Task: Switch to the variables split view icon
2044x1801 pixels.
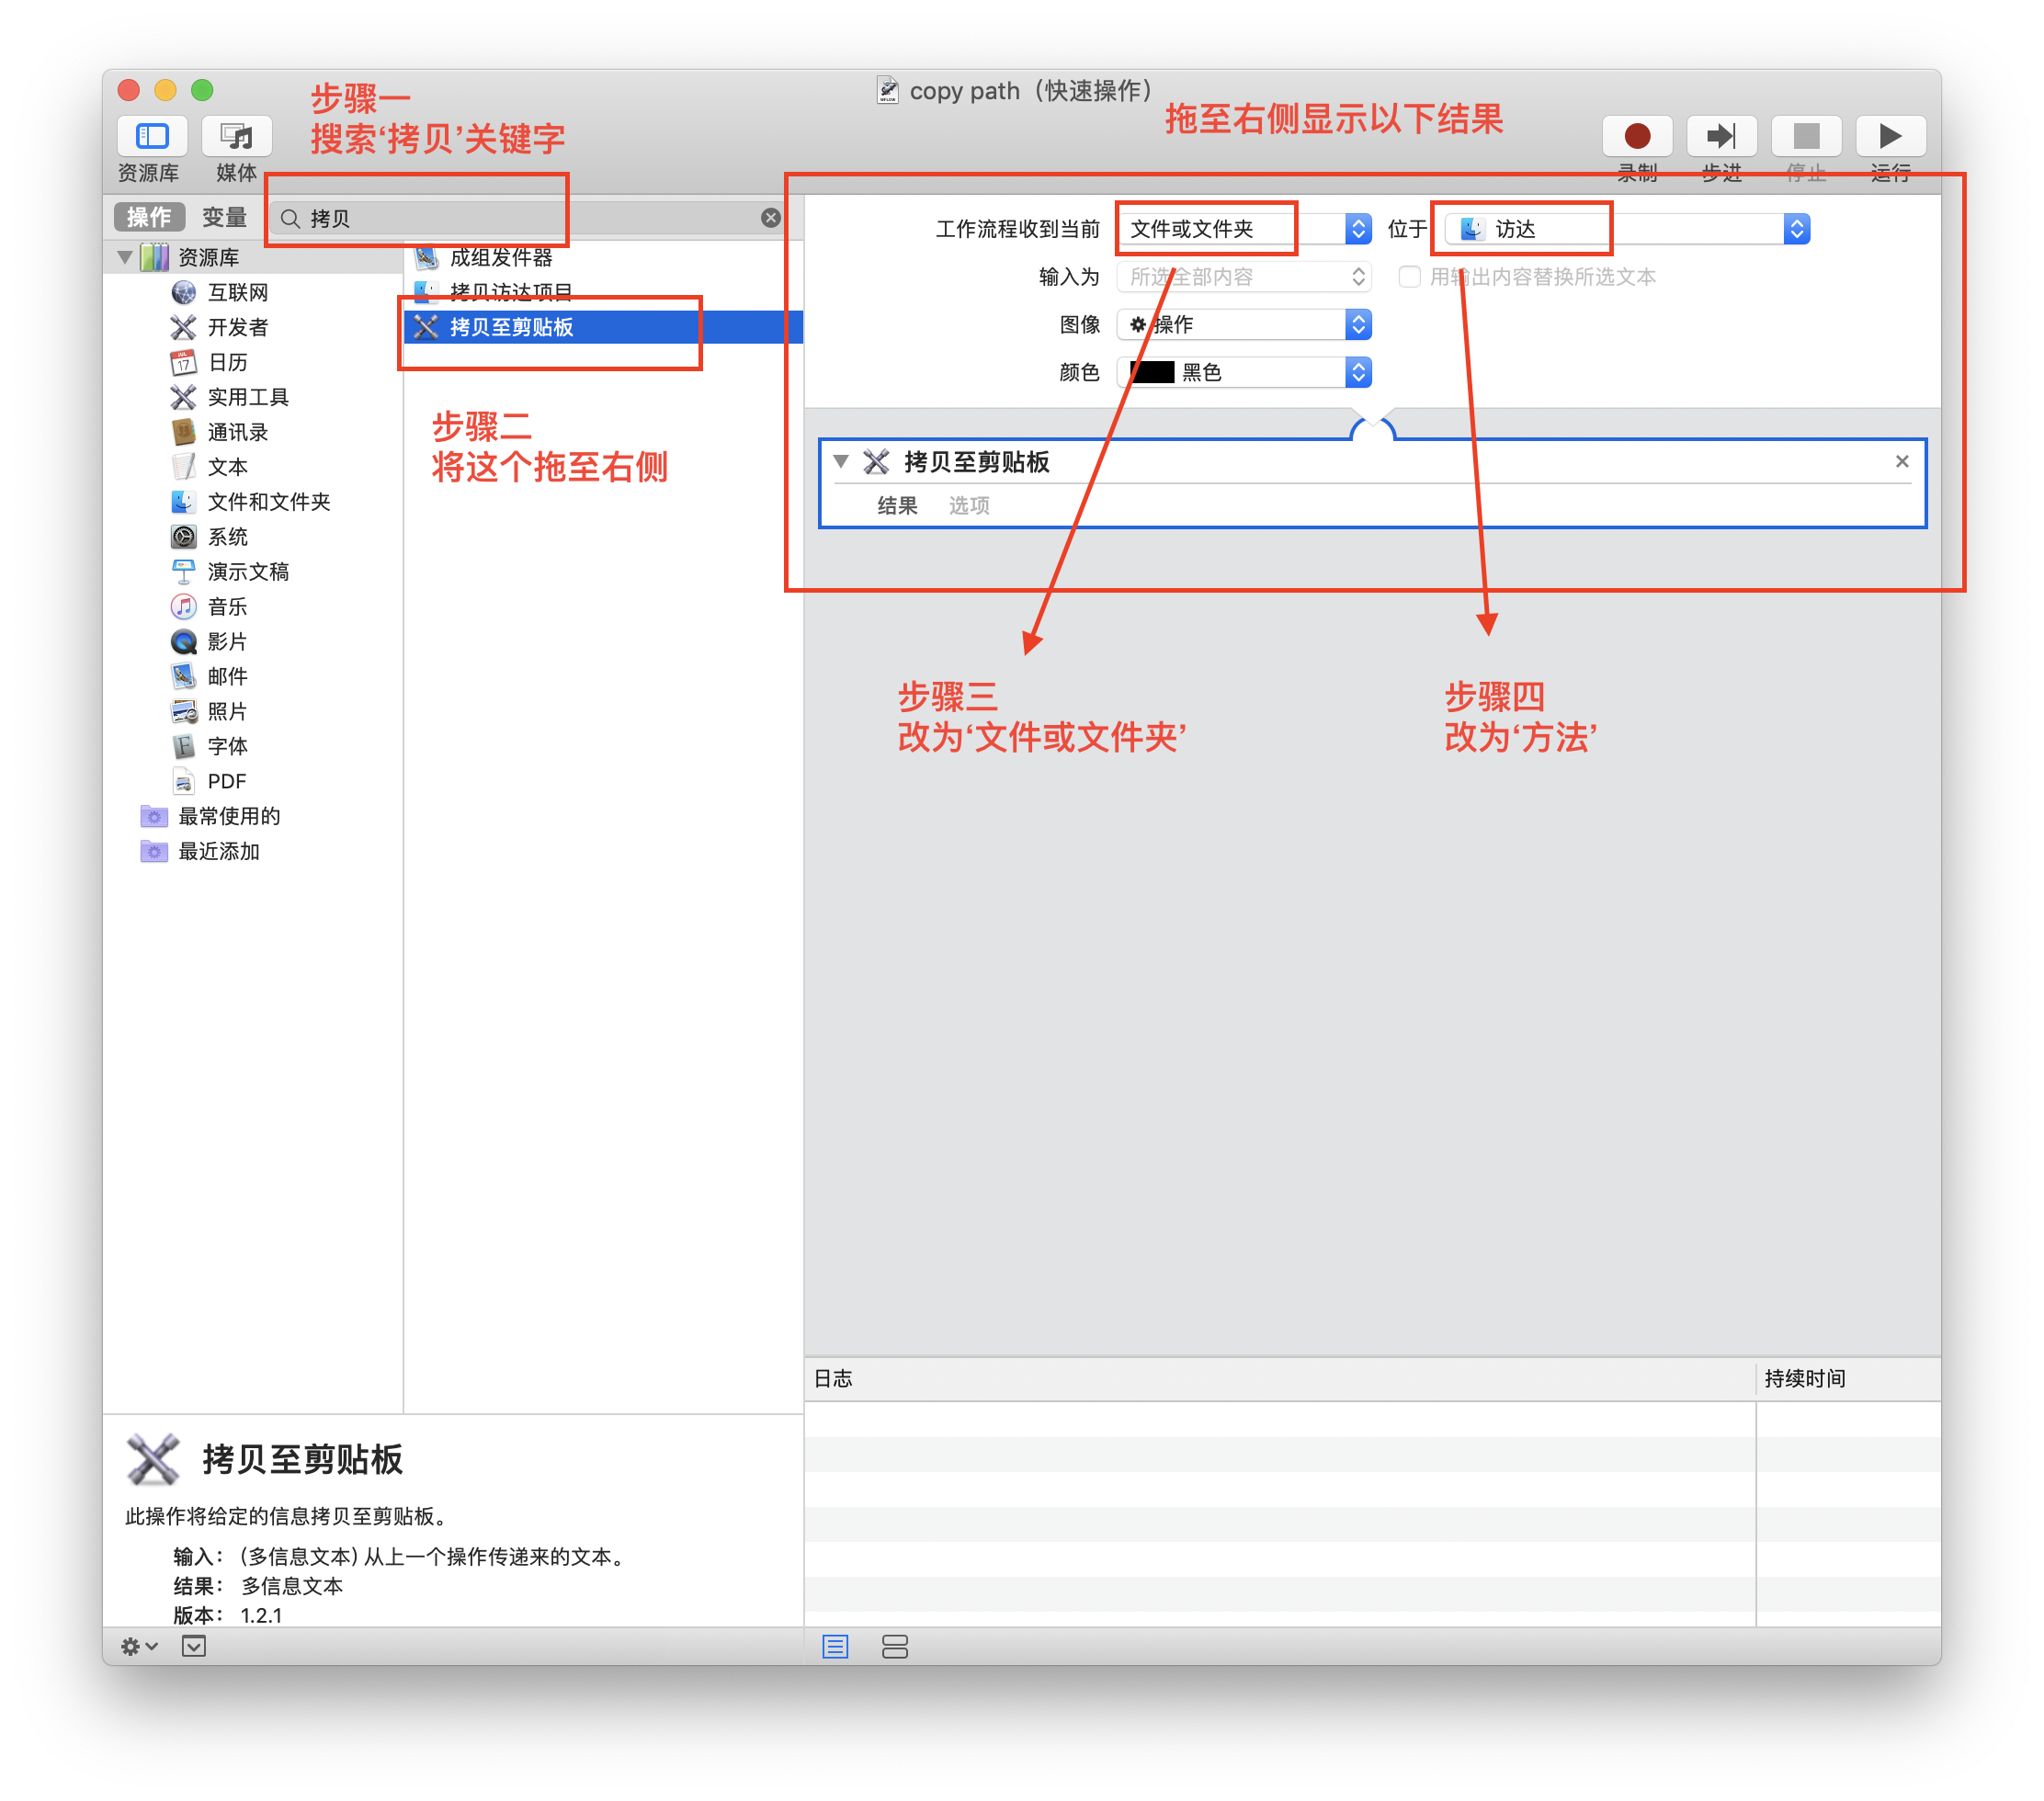Action: pos(895,1646)
